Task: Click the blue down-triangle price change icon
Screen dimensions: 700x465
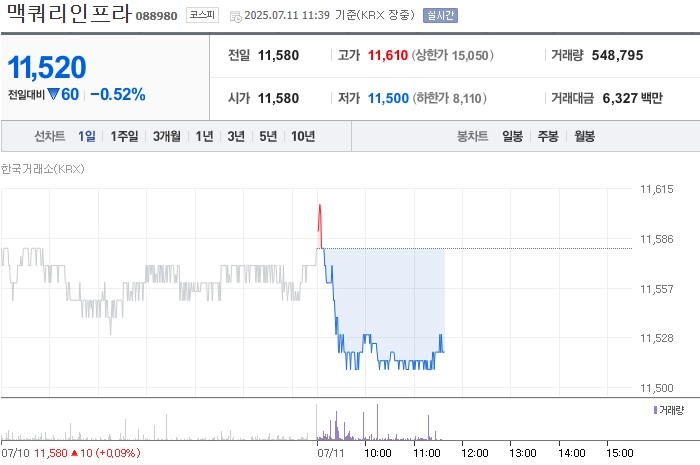Action: 54,94
